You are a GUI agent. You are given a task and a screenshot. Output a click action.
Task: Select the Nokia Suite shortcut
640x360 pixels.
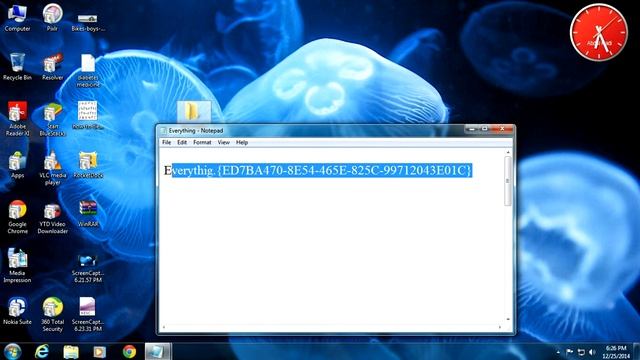click(17, 311)
